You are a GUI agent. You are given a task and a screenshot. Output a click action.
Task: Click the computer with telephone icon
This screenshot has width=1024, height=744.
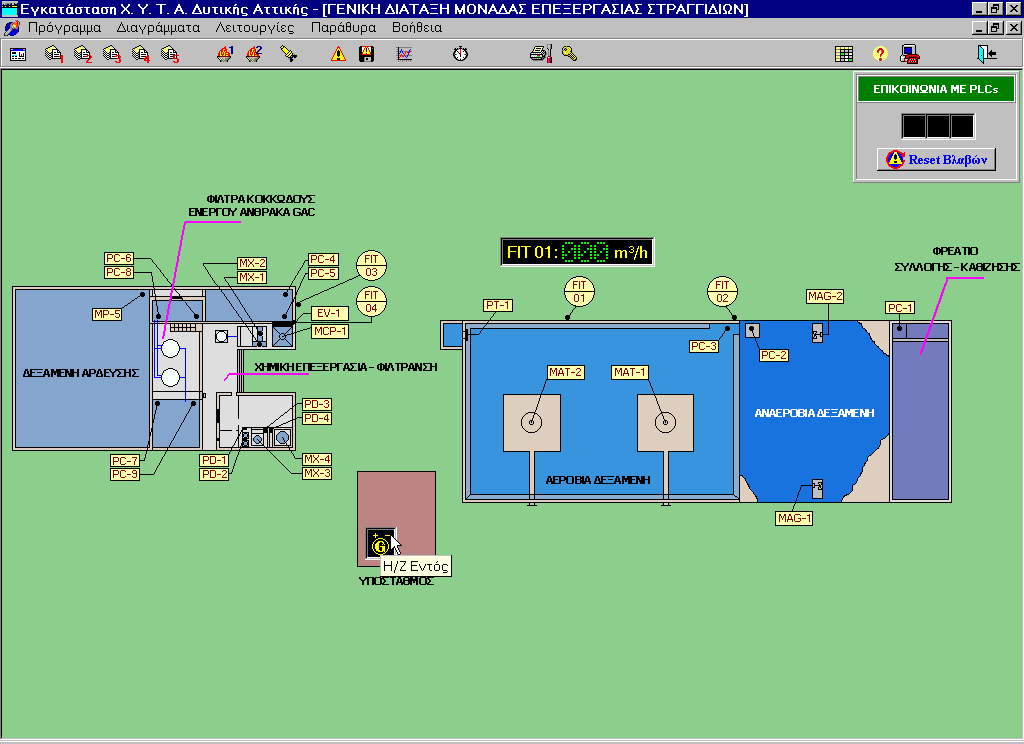click(x=909, y=54)
